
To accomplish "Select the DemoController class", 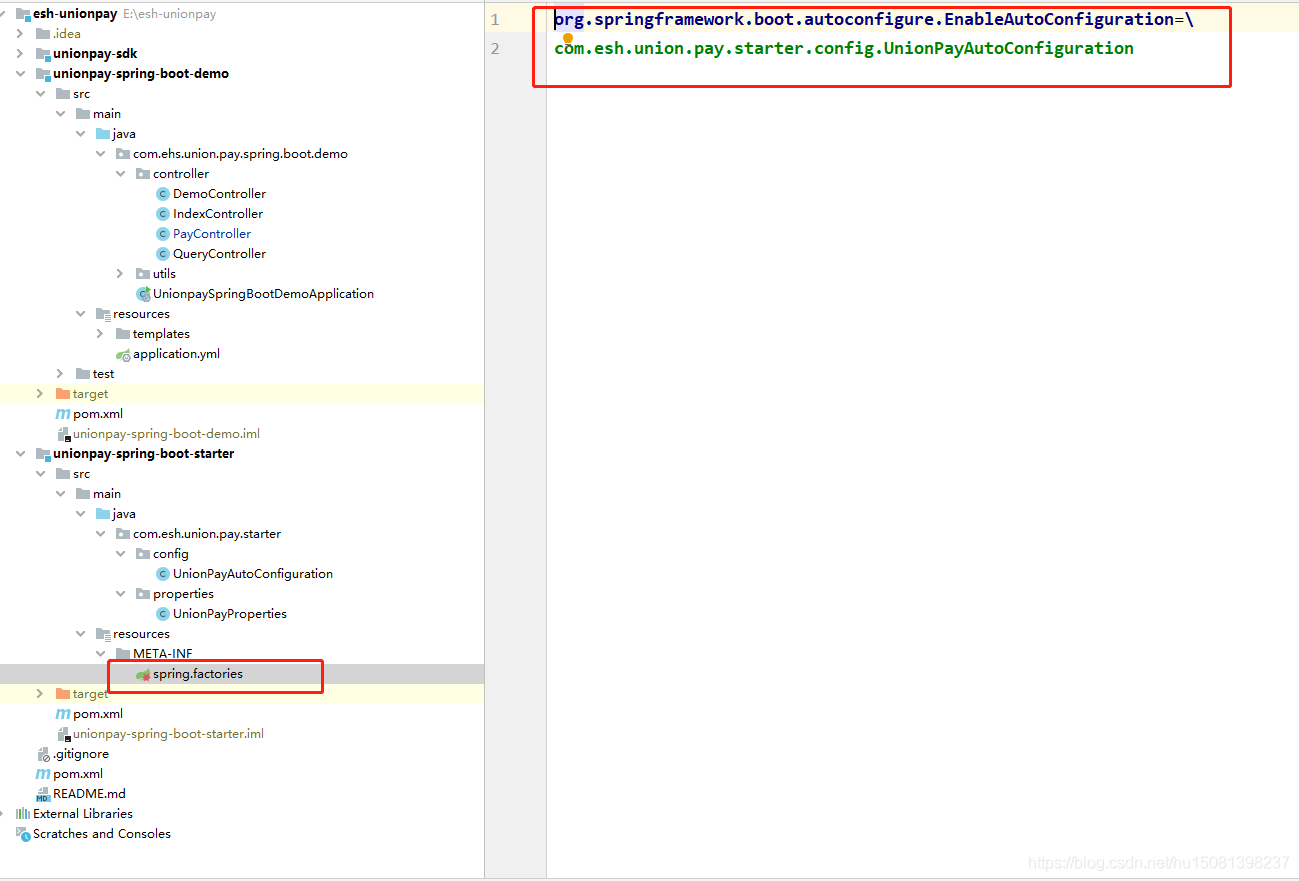I will 219,194.
